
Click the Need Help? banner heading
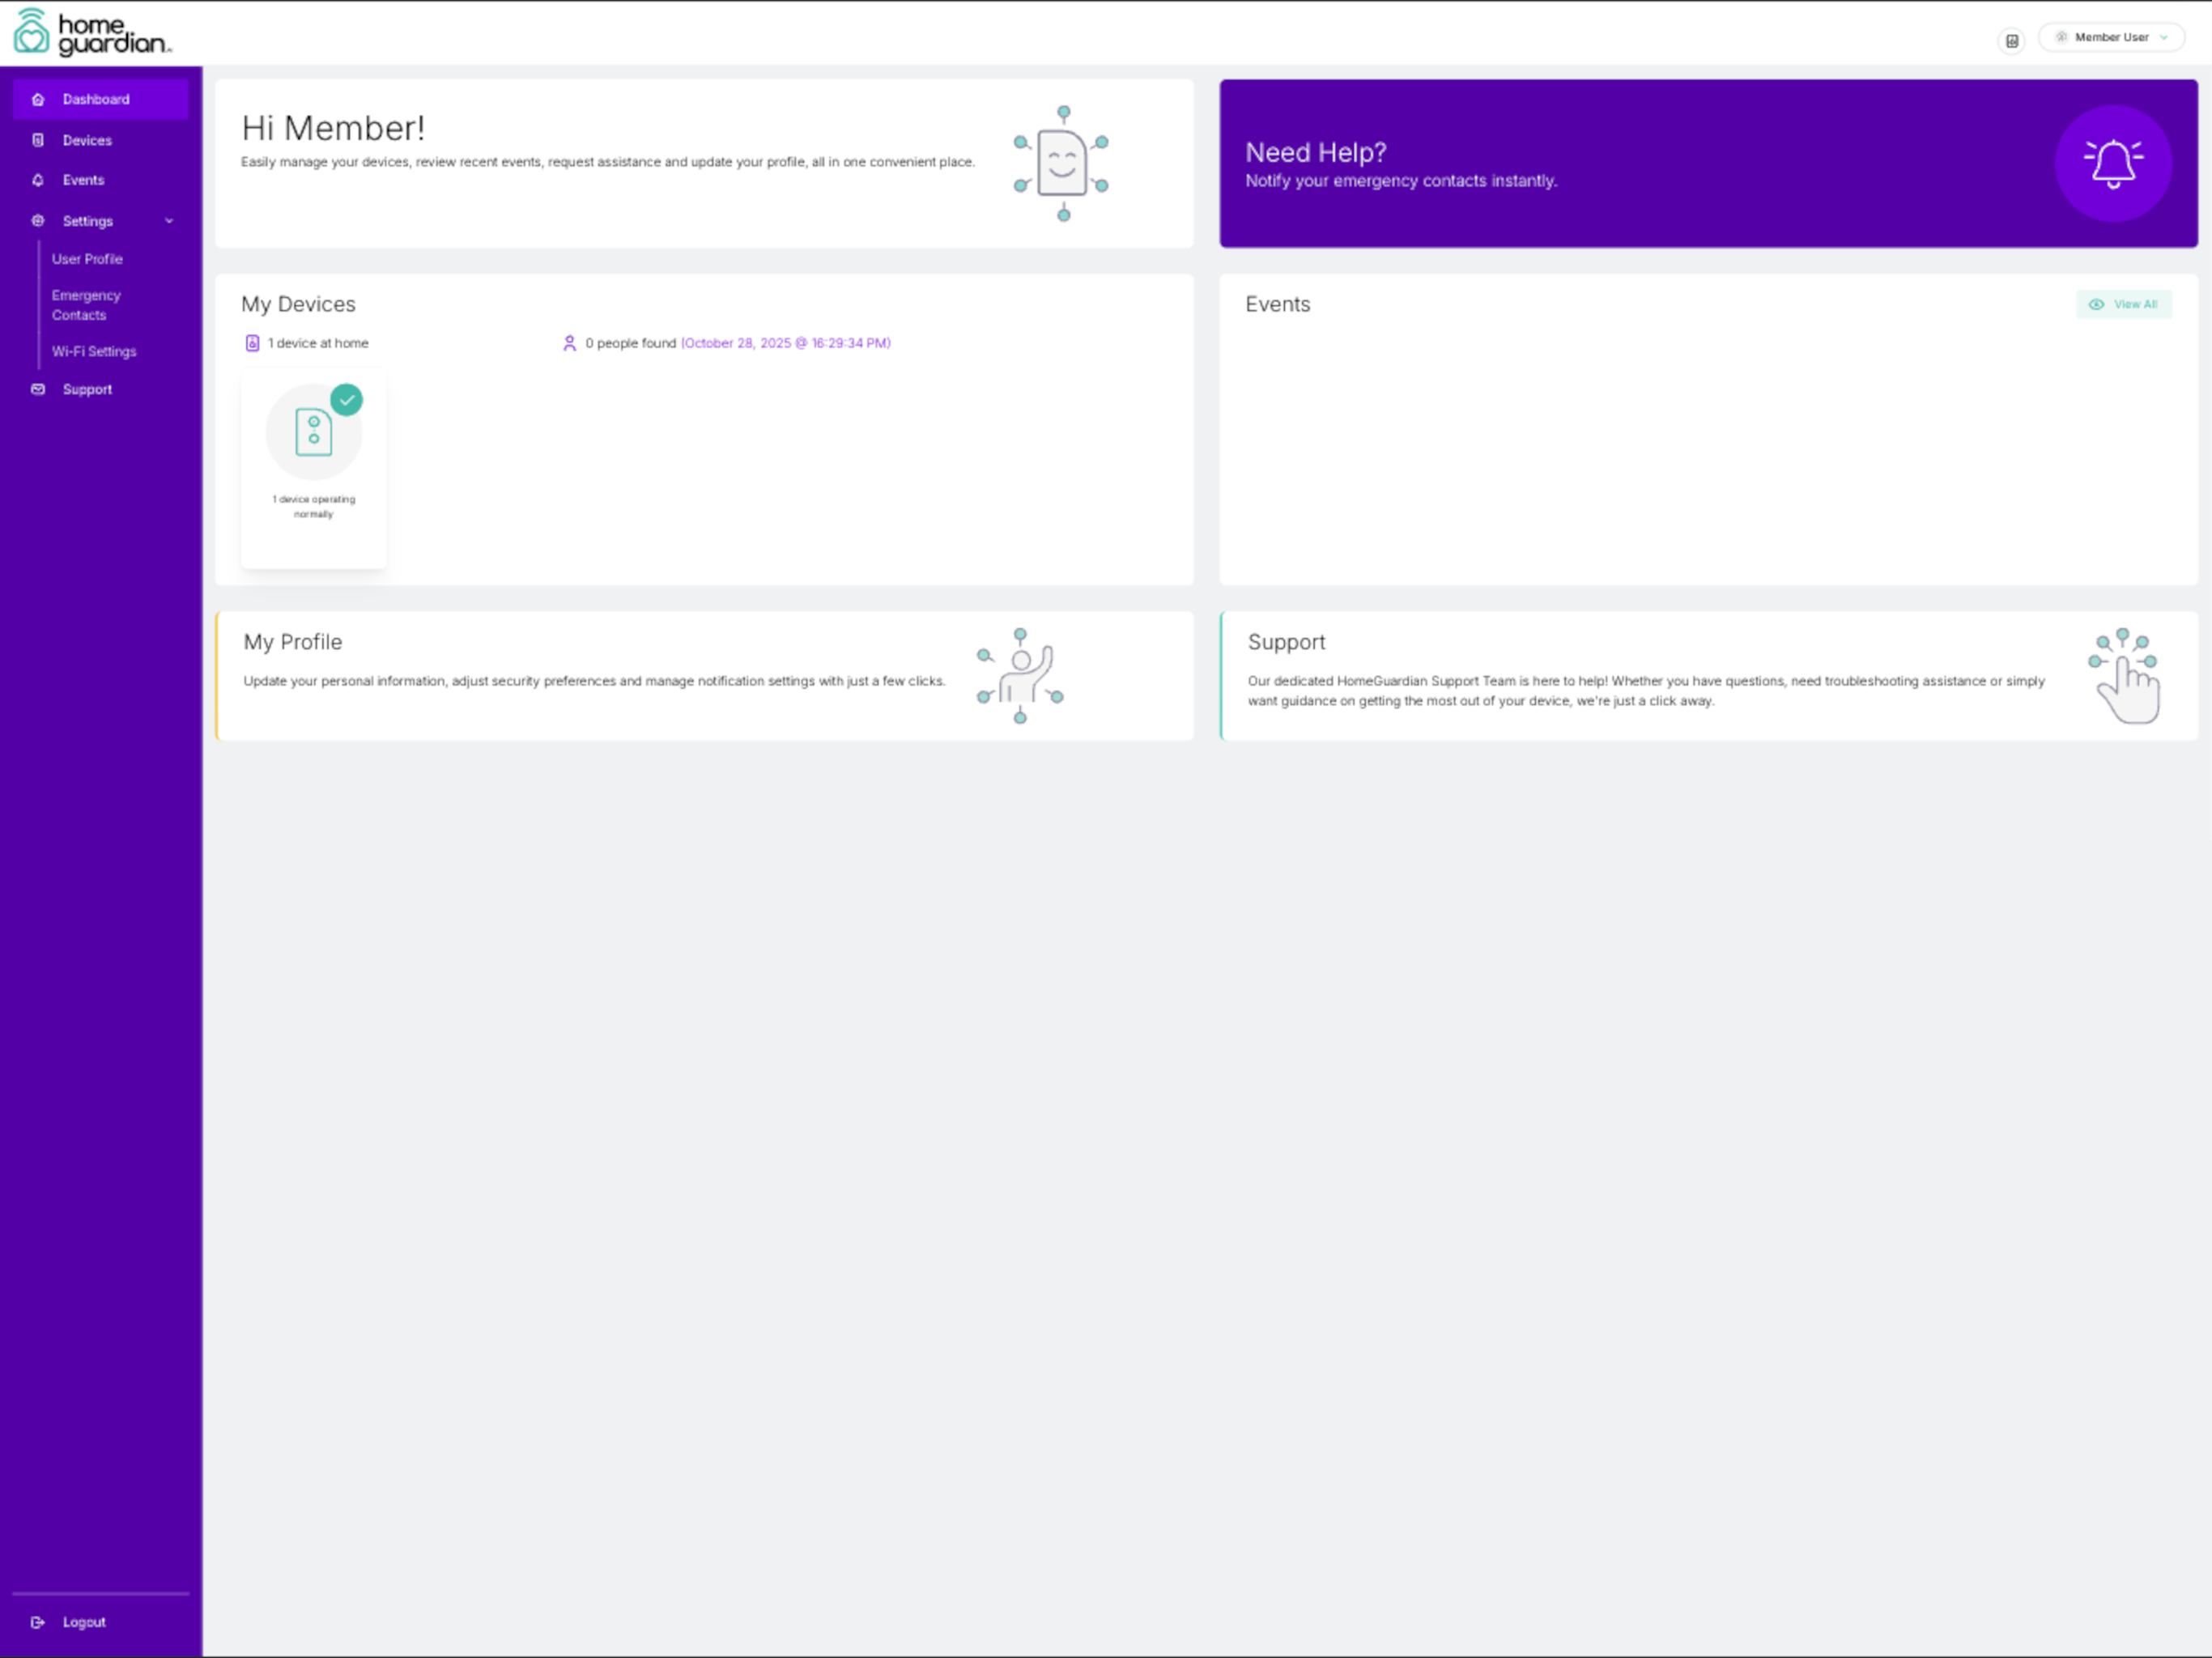(x=1315, y=152)
